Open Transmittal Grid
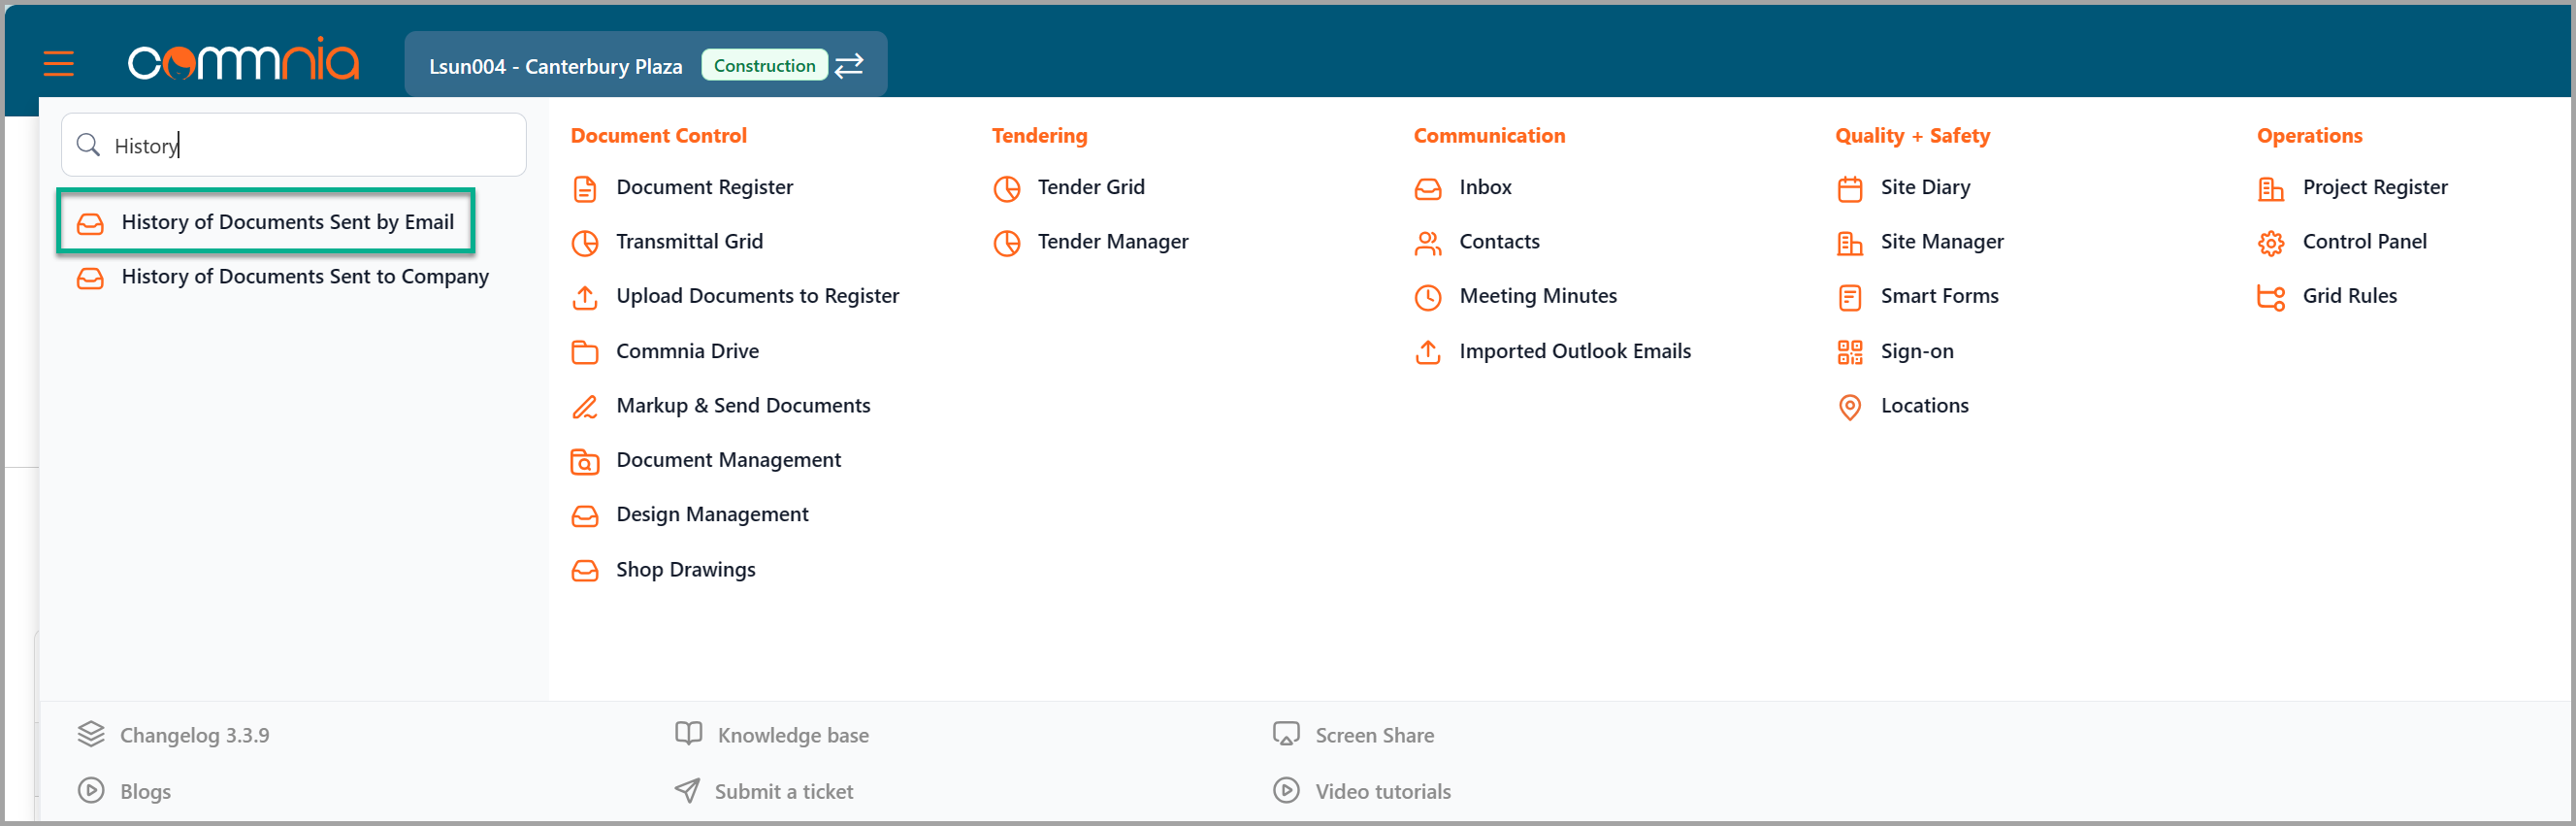This screenshot has width=2576, height=826. (689, 241)
